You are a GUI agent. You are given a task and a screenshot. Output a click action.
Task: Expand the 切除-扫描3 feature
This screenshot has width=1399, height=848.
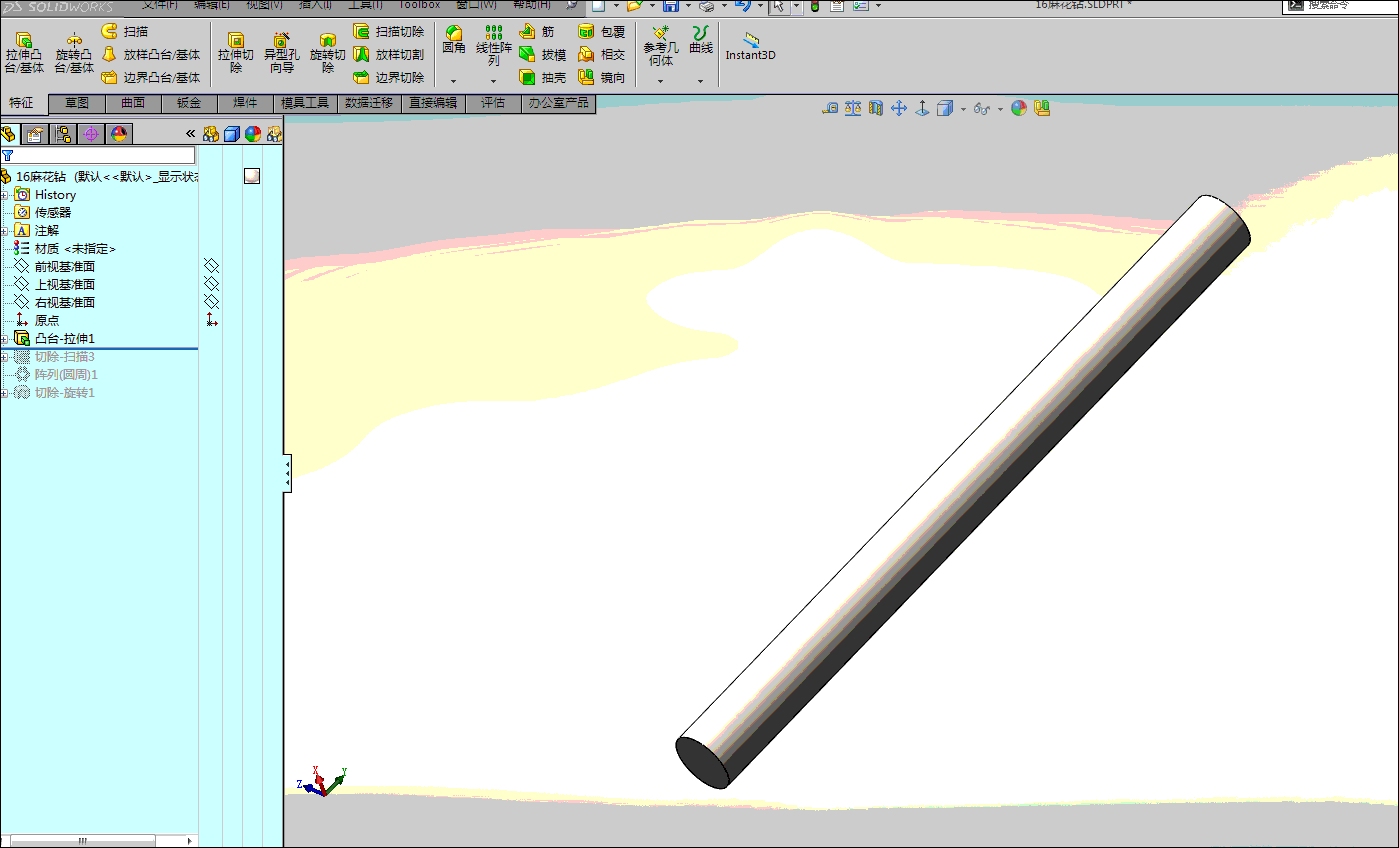[x=4, y=357]
